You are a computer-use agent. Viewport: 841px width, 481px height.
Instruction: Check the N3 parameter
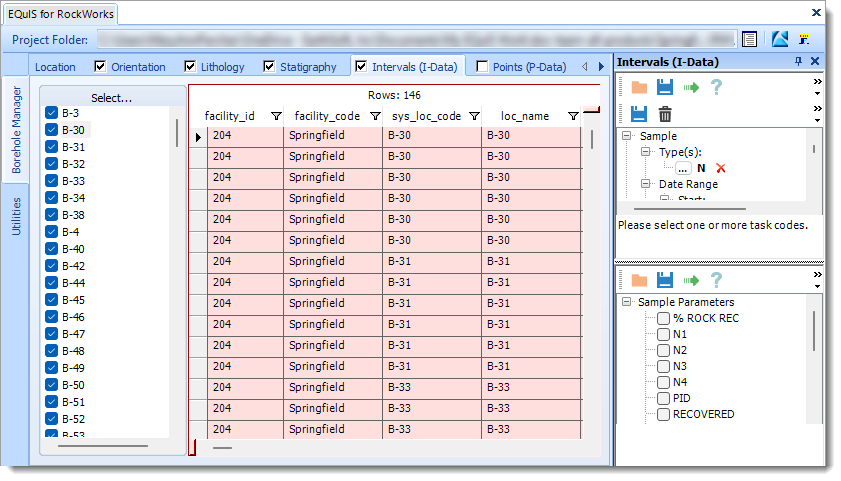663,366
